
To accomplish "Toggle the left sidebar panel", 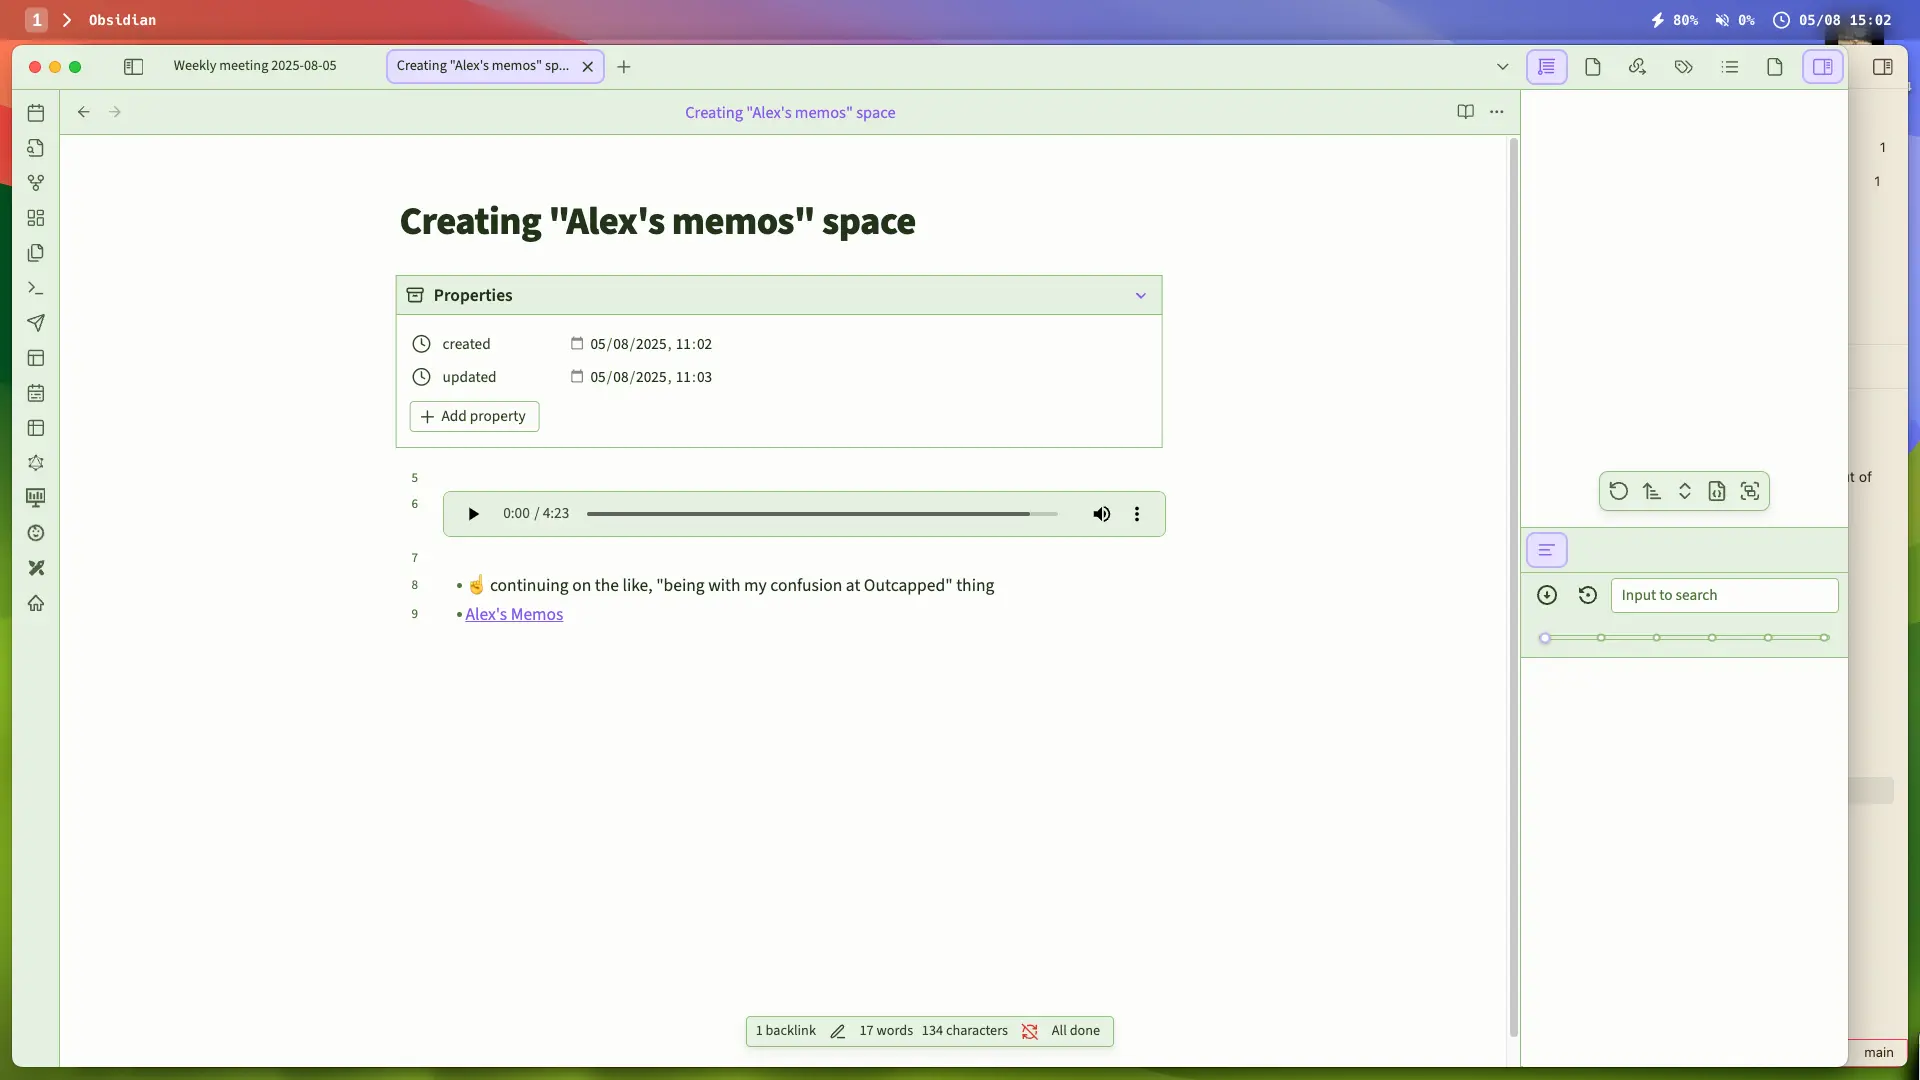I will tap(133, 67).
